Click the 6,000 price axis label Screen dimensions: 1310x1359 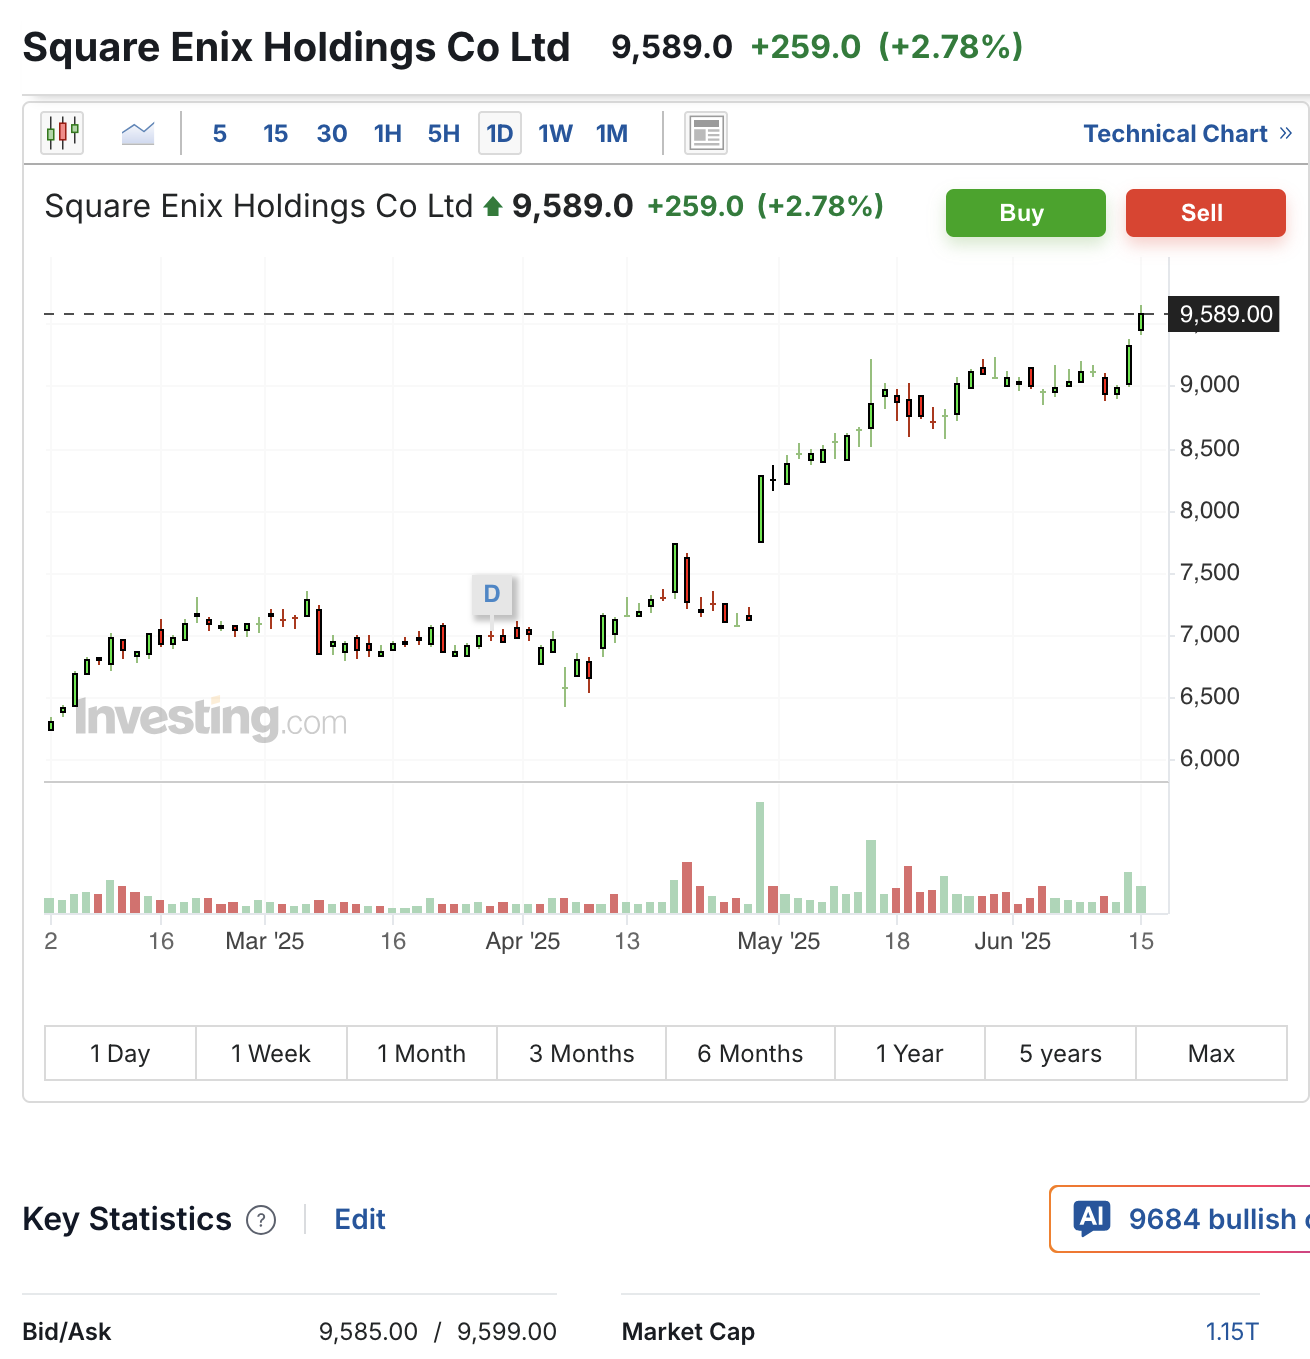point(1210,758)
